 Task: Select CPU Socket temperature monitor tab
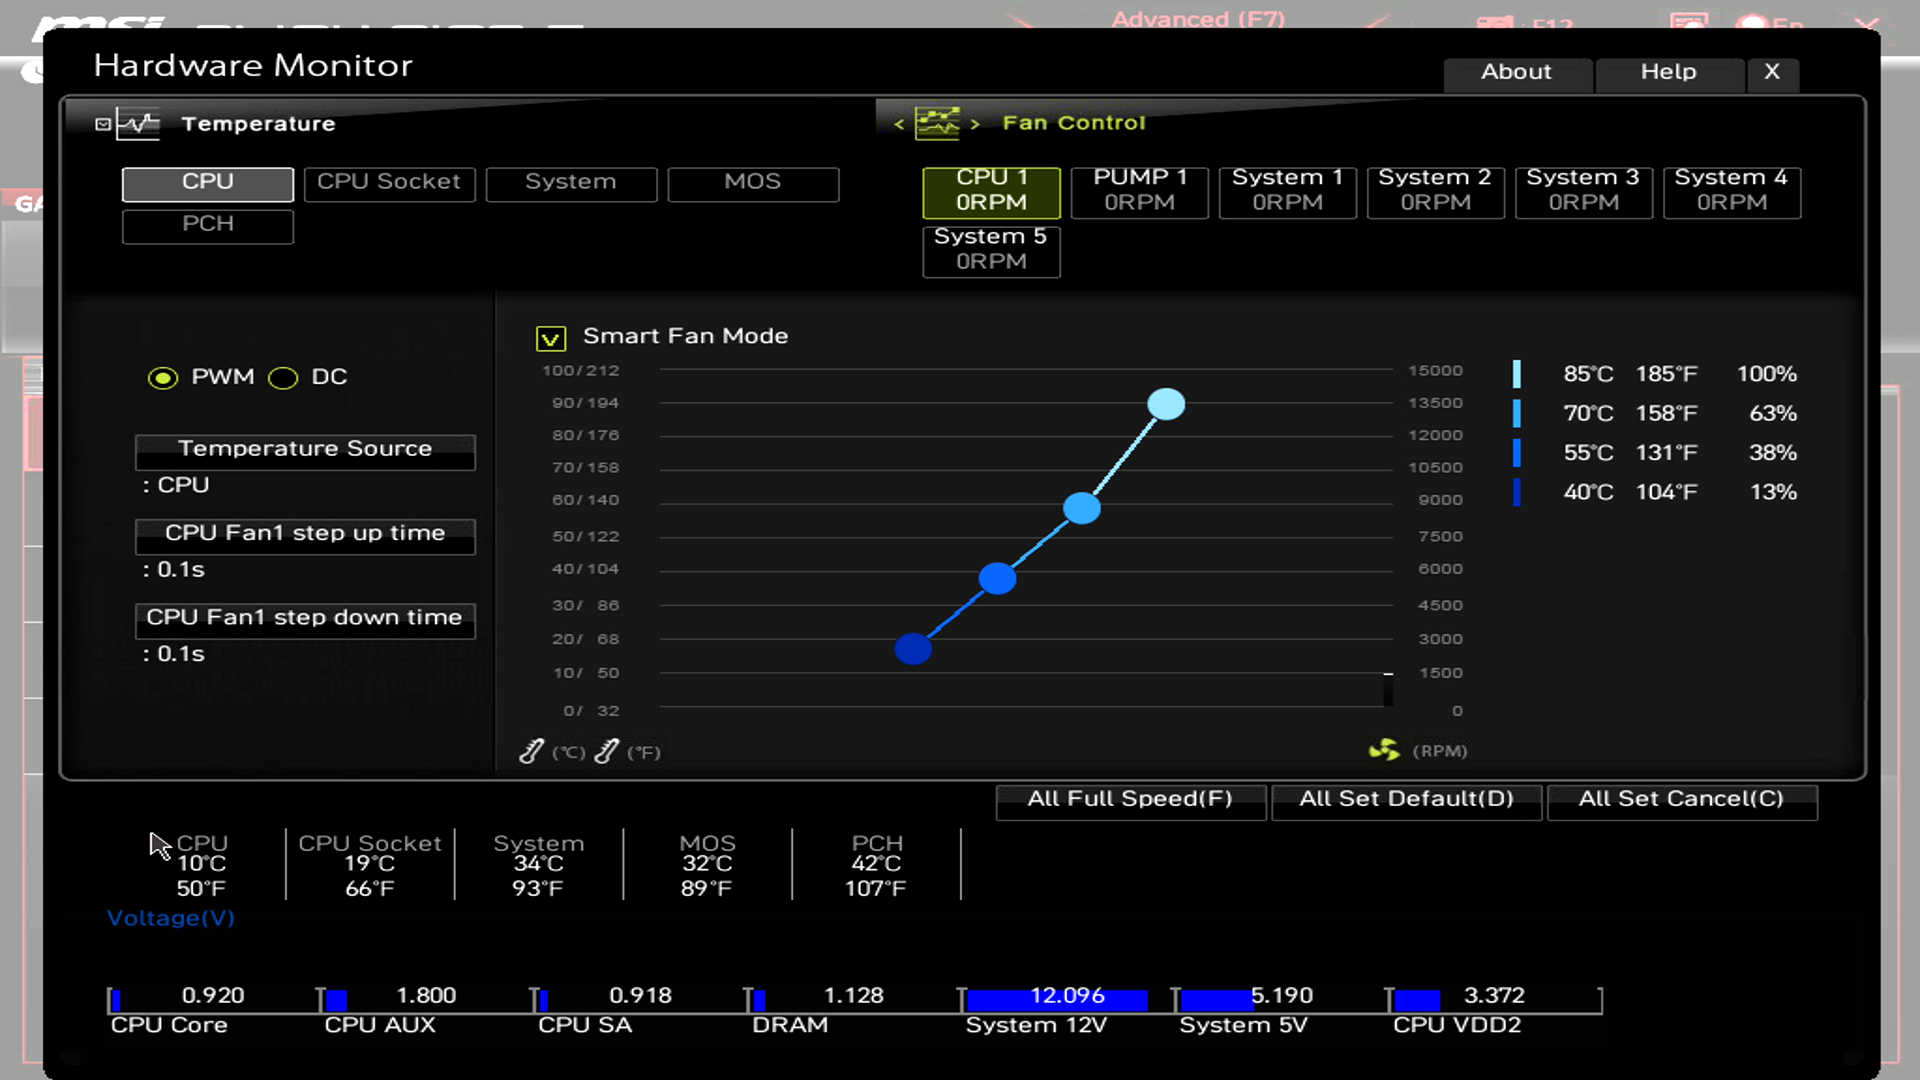(388, 181)
